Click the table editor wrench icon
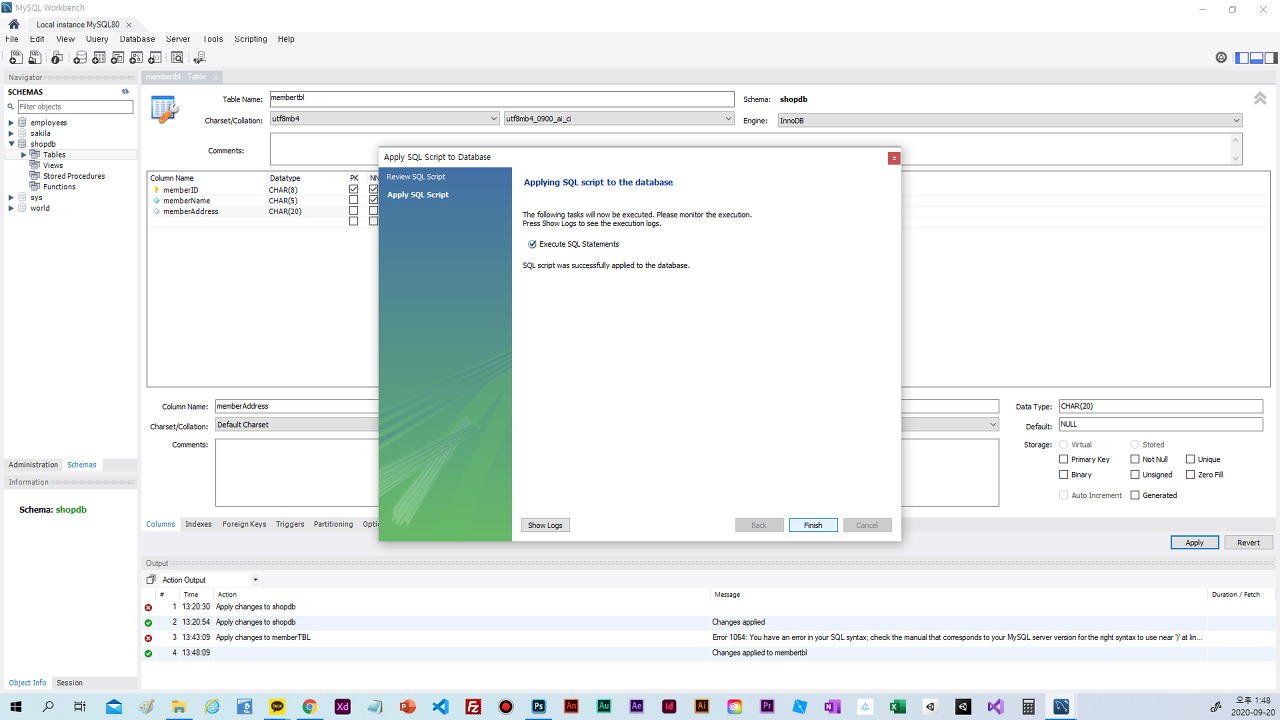 pyautogui.click(x=165, y=109)
